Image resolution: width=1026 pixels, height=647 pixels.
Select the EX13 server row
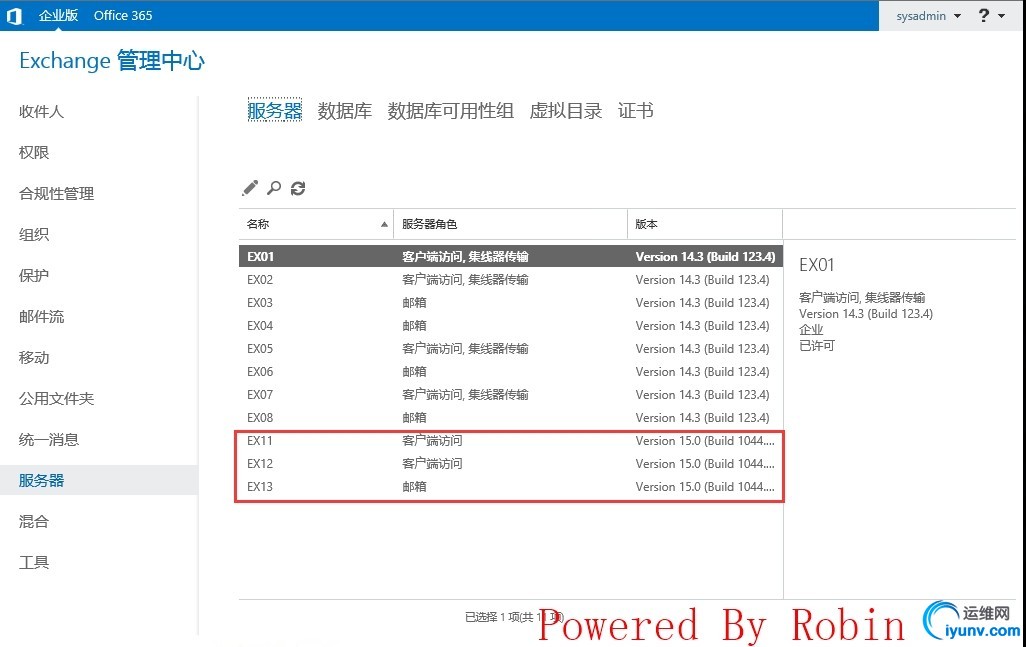pyautogui.click(x=510, y=487)
